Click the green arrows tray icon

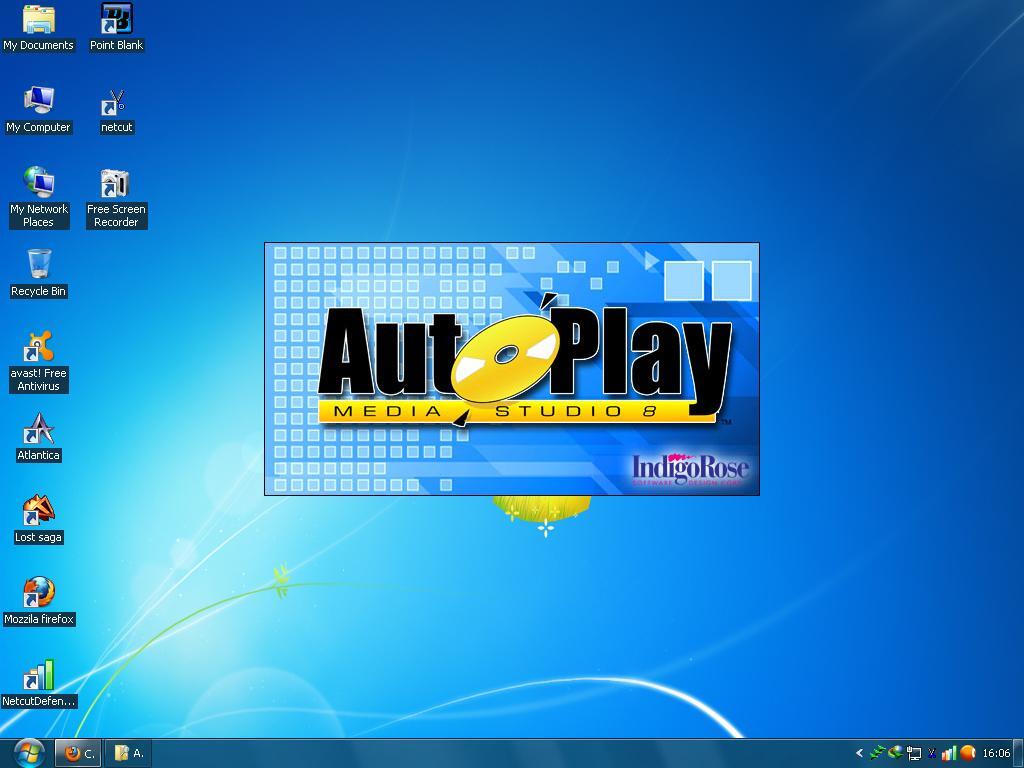pyautogui.click(x=878, y=753)
